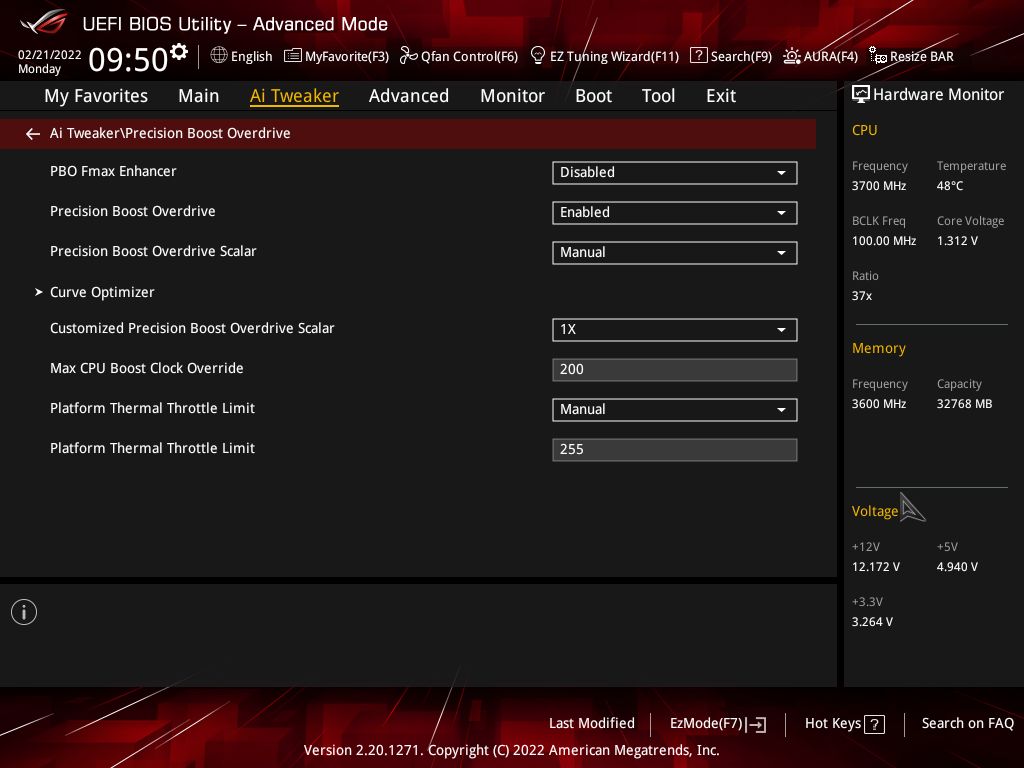Click Ai Tweaker\Precision Boost Overdrive breadcrumb text

click(x=170, y=133)
